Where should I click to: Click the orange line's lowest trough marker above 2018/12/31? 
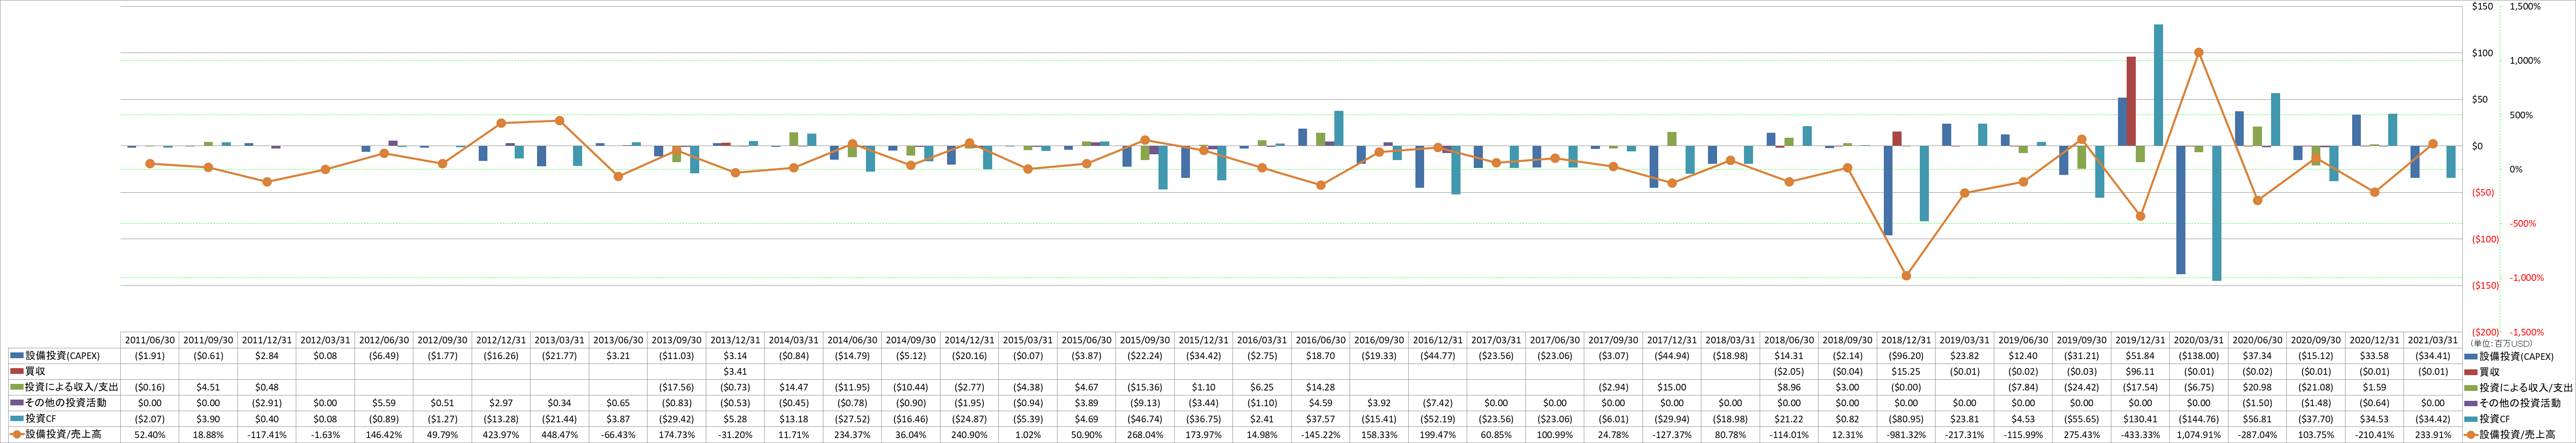coord(1906,275)
